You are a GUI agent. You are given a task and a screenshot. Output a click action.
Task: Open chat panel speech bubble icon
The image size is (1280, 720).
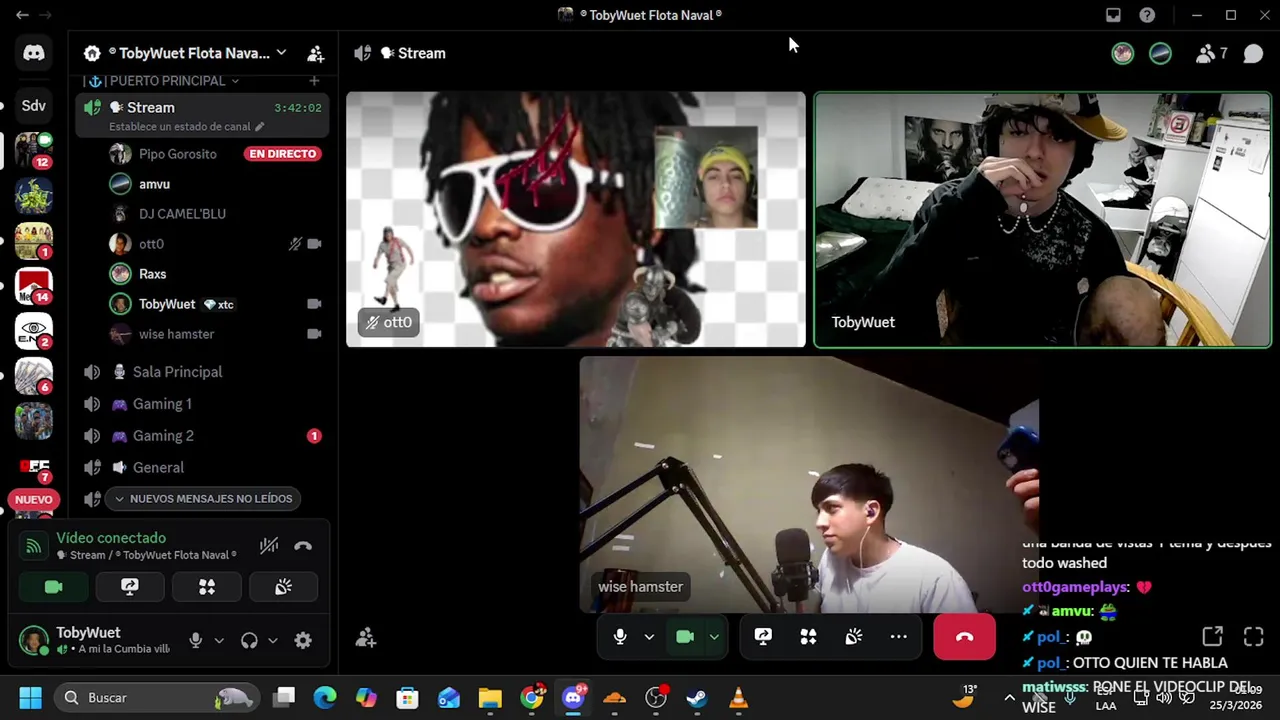coord(1253,53)
